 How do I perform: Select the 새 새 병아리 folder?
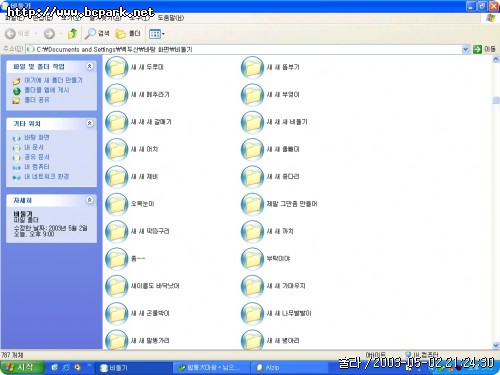(x=252, y=340)
